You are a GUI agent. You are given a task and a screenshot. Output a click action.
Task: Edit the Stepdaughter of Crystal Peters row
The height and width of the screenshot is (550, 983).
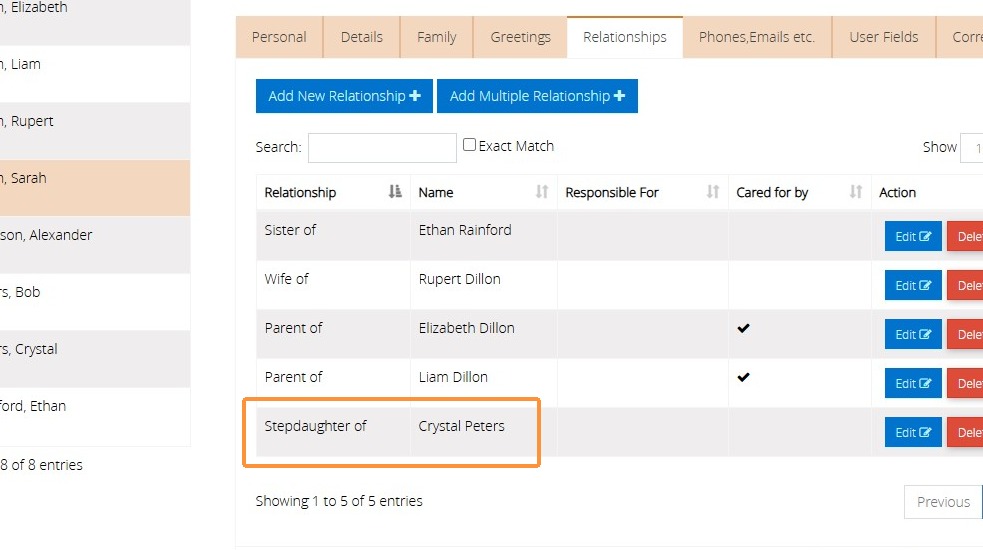(x=913, y=432)
